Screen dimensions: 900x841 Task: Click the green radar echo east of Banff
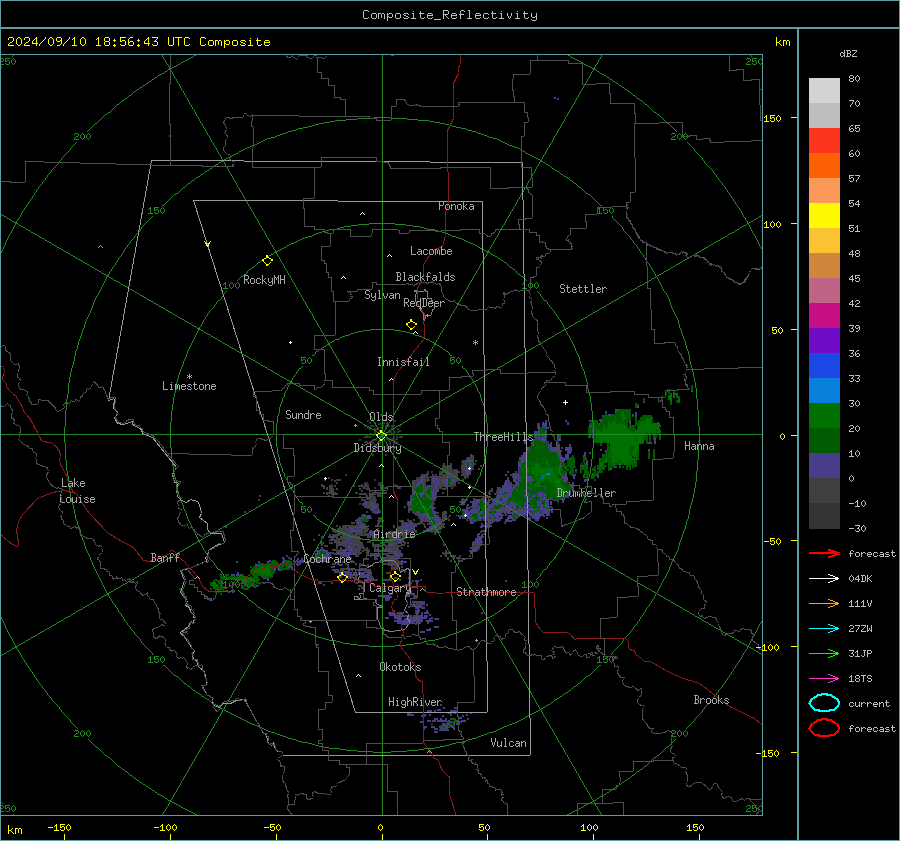click(x=253, y=574)
